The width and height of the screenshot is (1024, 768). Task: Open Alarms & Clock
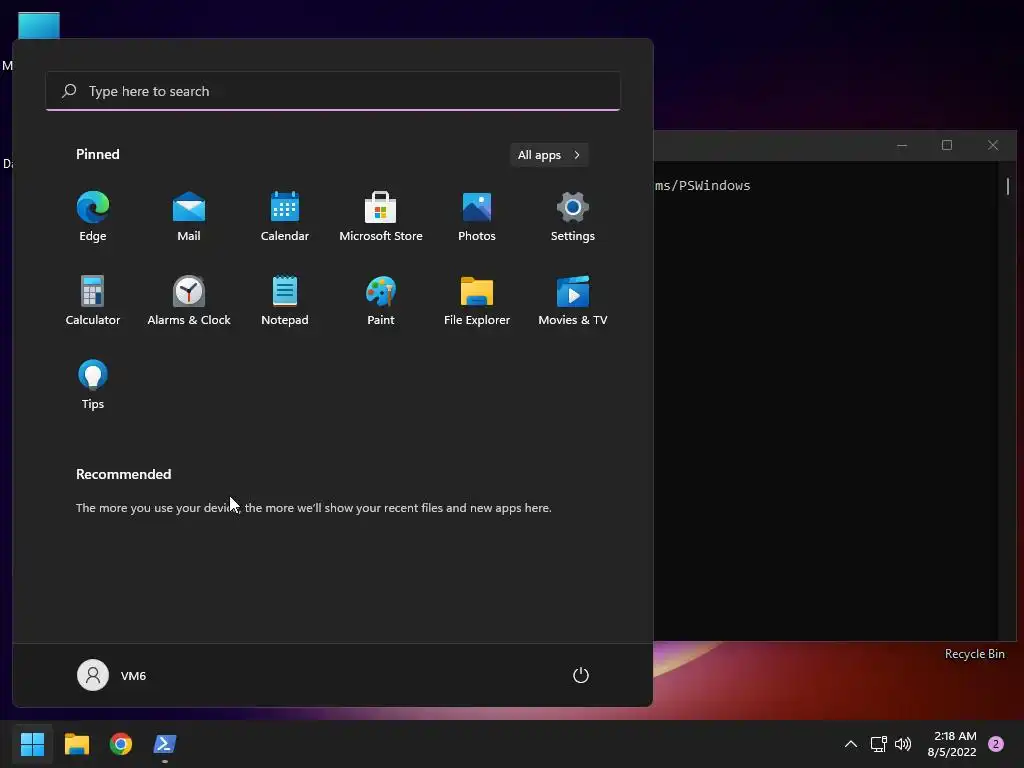tap(189, 300)
